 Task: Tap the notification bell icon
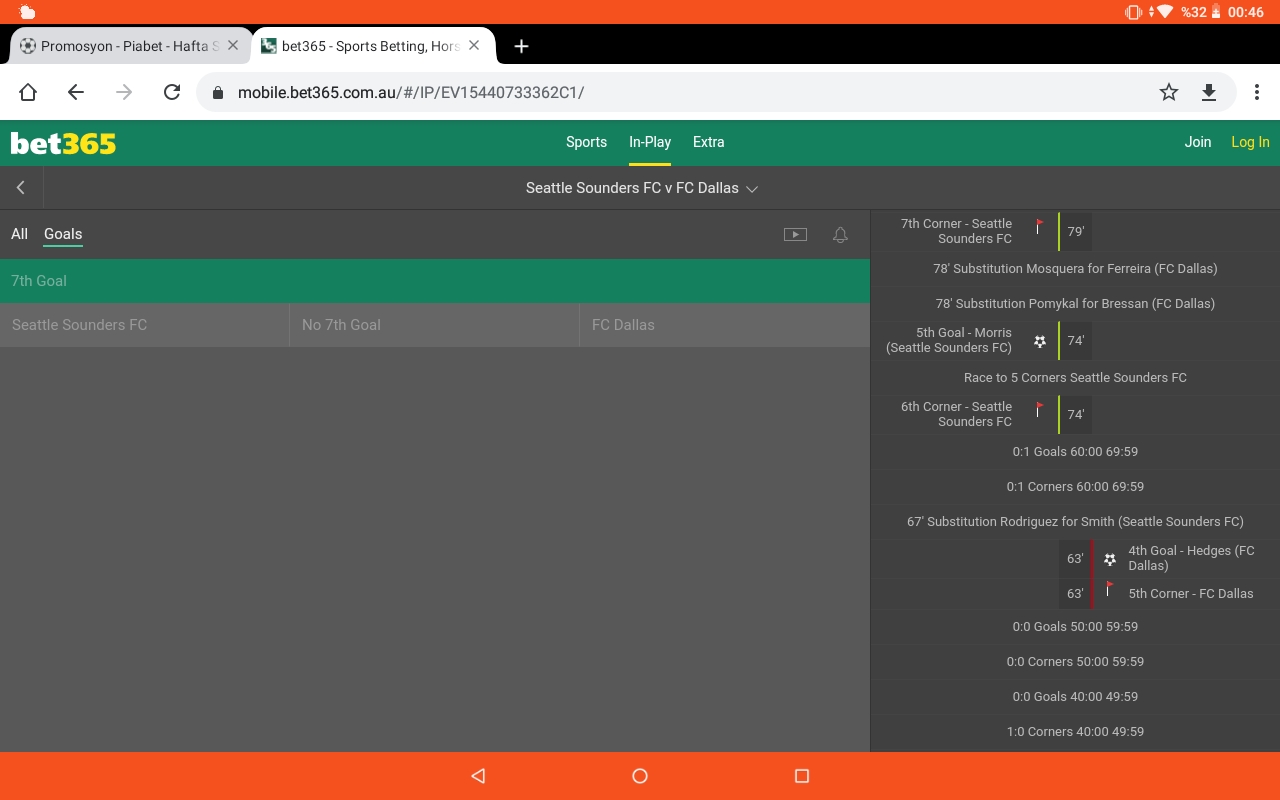coord(840,235)
